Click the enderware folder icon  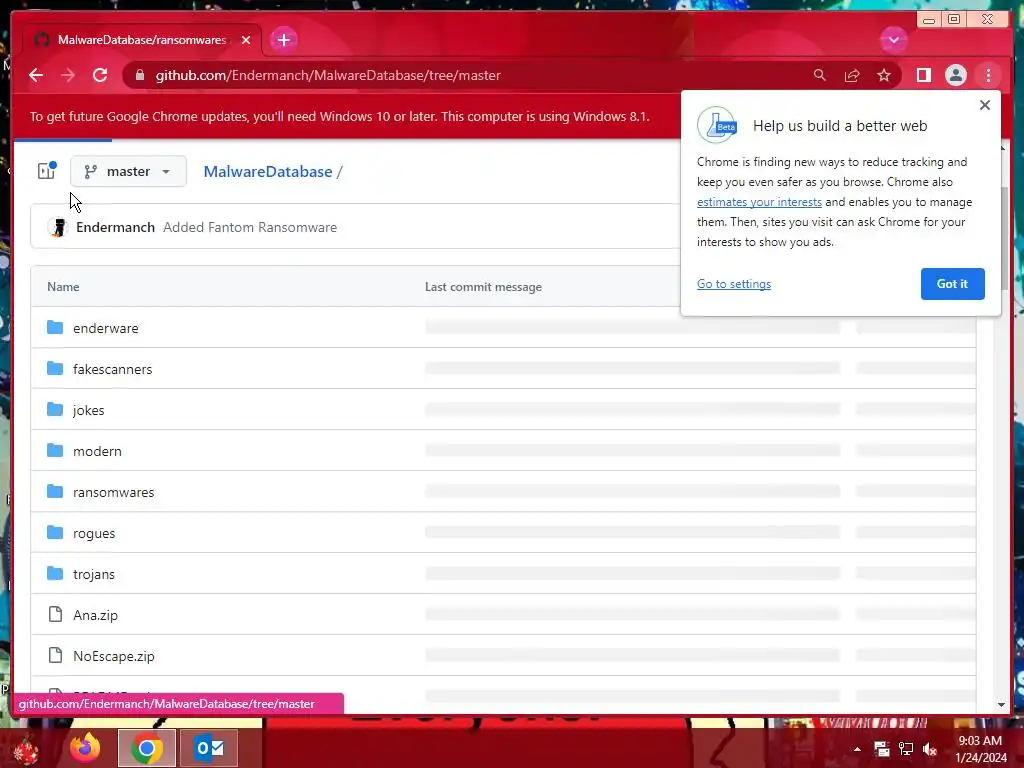55,327
